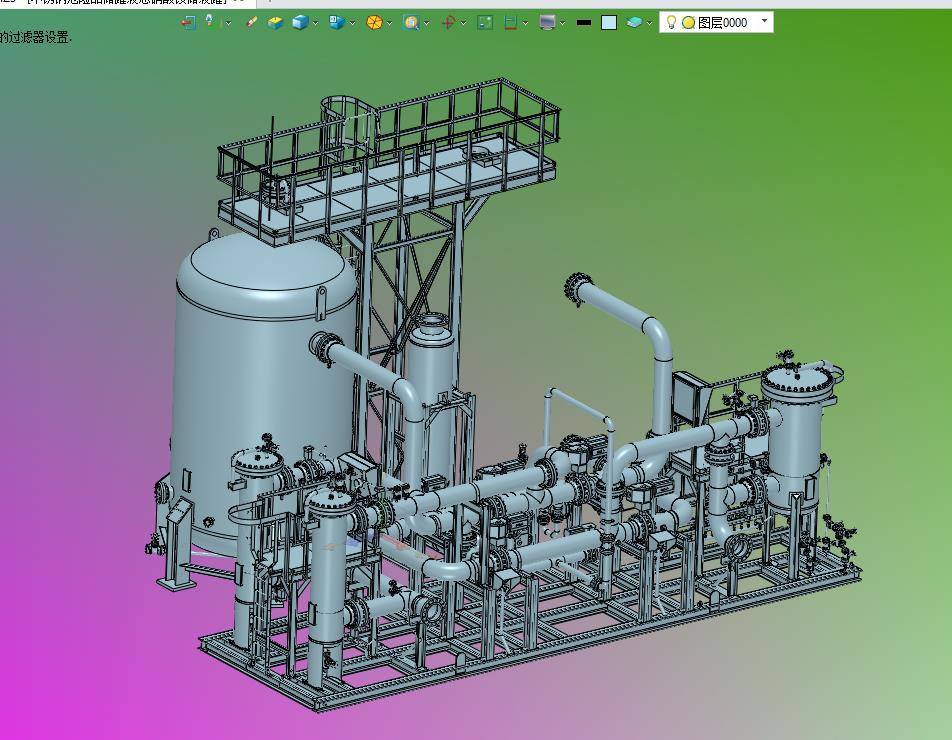Screen dimensions: 952x740
Task: Click the red rotate view icon
Action: tap(449, 23)
